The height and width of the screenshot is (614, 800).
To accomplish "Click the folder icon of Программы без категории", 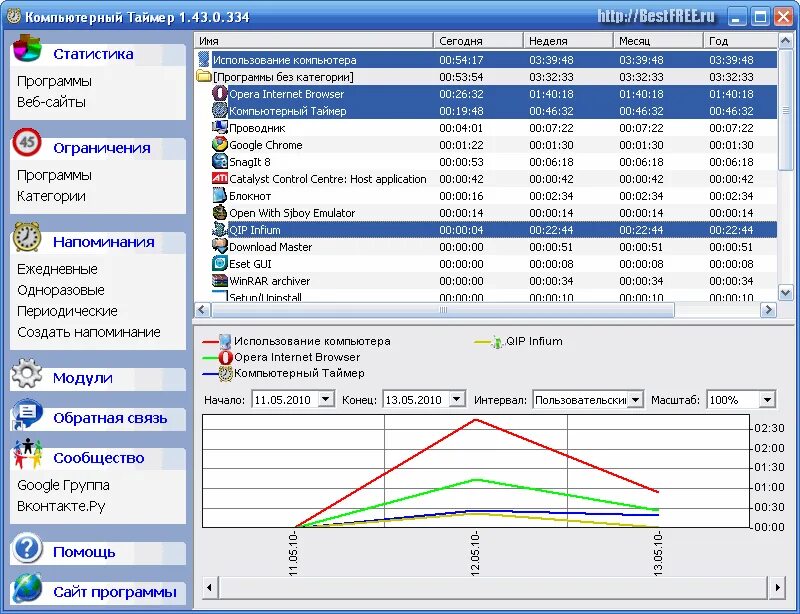I will click(x=204, y=77).
